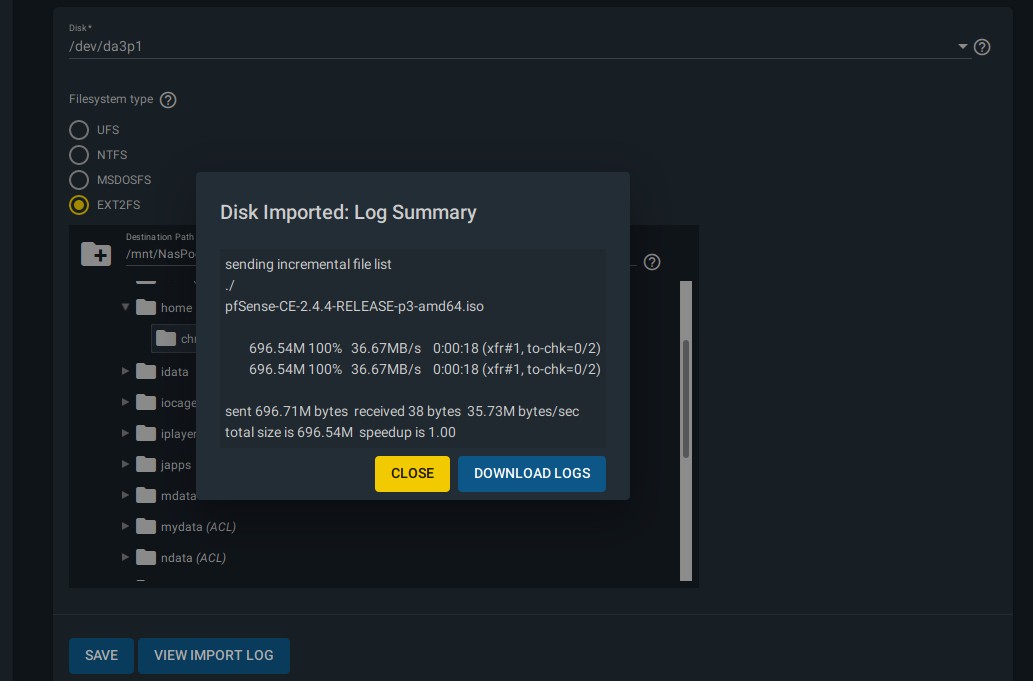
Task: Select the mdata folder icon
Action: 146,495
